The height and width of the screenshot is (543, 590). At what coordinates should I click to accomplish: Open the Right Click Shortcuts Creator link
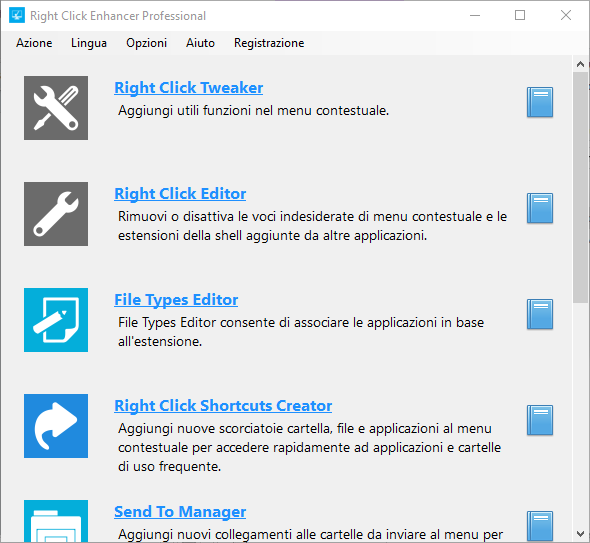pos(223,406)
